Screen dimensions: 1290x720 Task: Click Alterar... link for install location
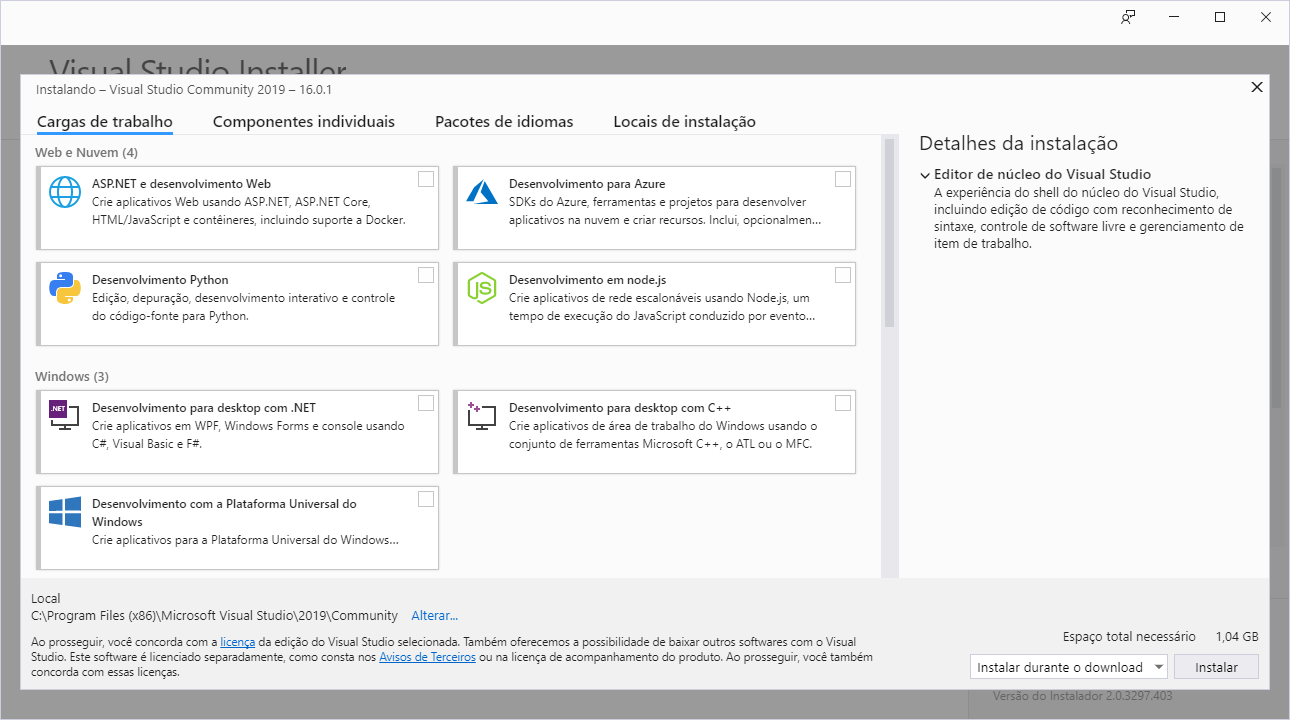[x=434, y=616]
